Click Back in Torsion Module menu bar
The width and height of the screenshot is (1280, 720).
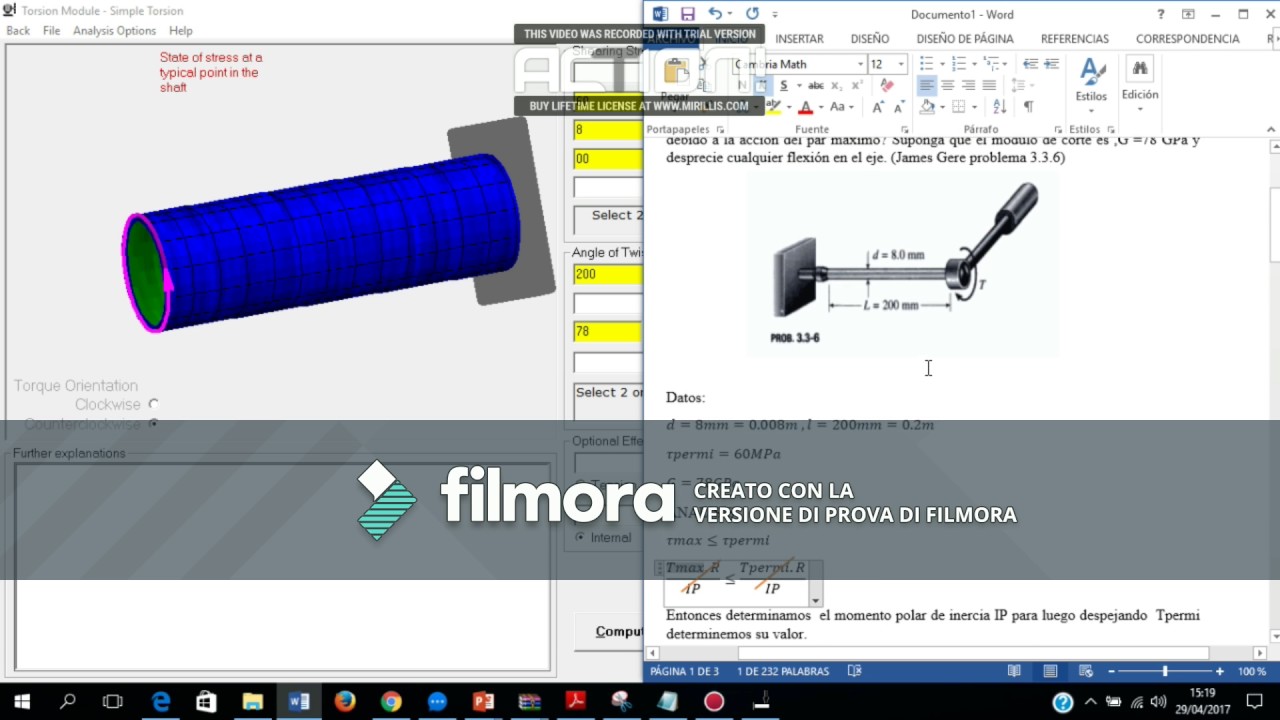coord(18,31)
